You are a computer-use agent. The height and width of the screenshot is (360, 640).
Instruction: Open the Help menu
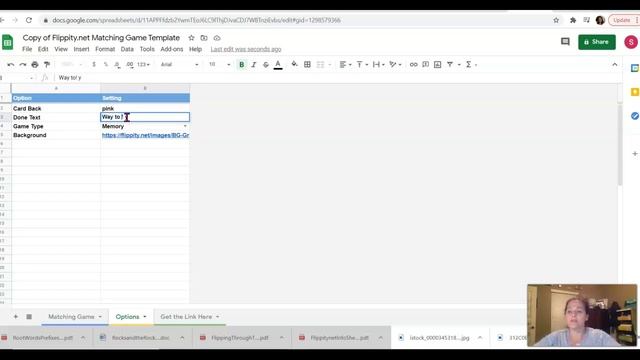(x=195, y=49)
